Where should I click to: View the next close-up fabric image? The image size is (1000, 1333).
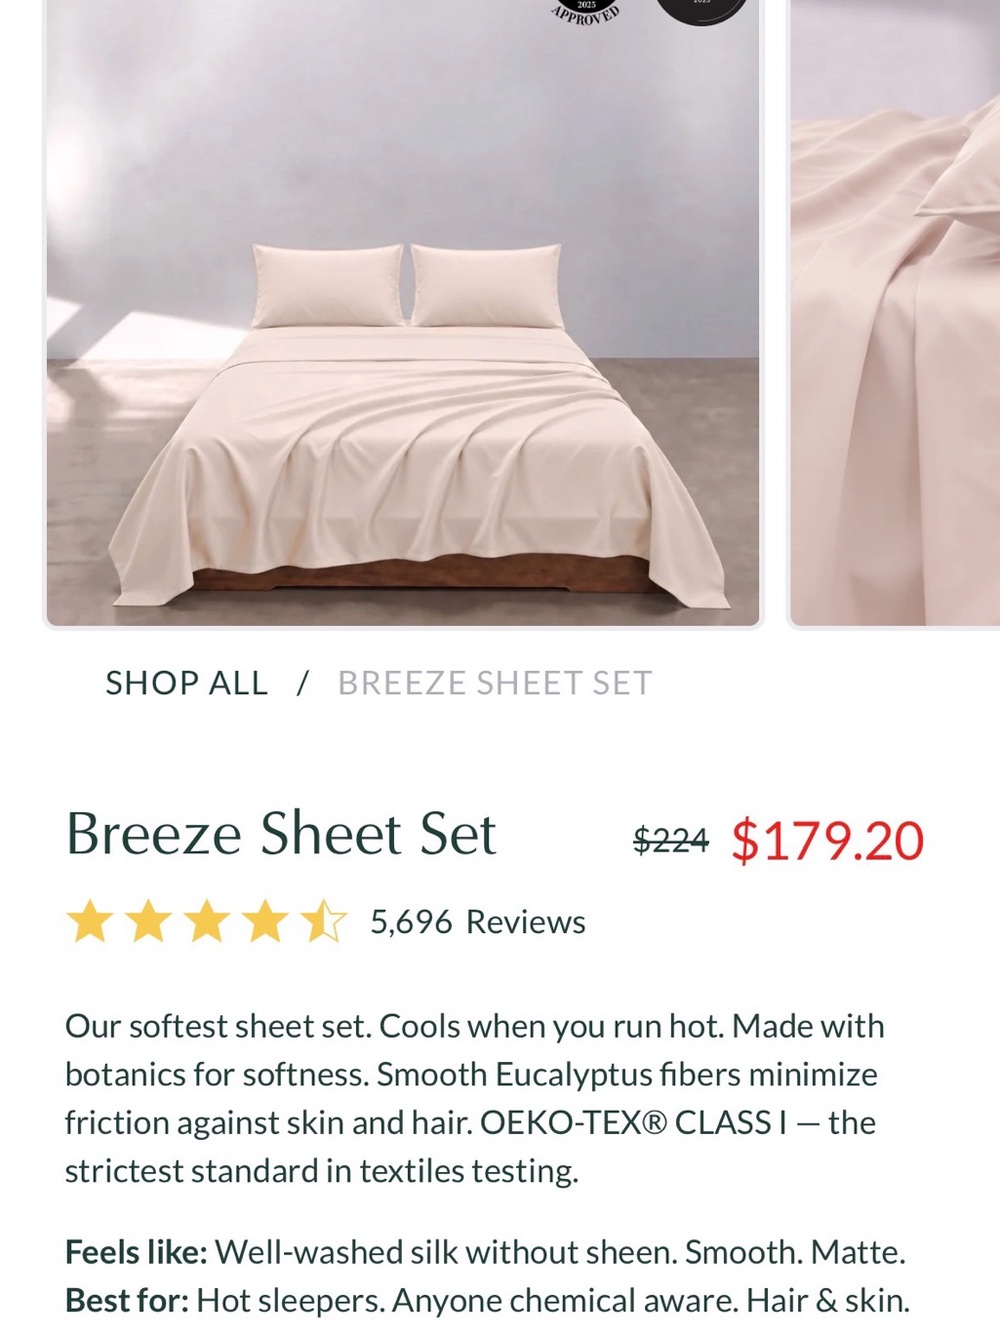(895, 313)
